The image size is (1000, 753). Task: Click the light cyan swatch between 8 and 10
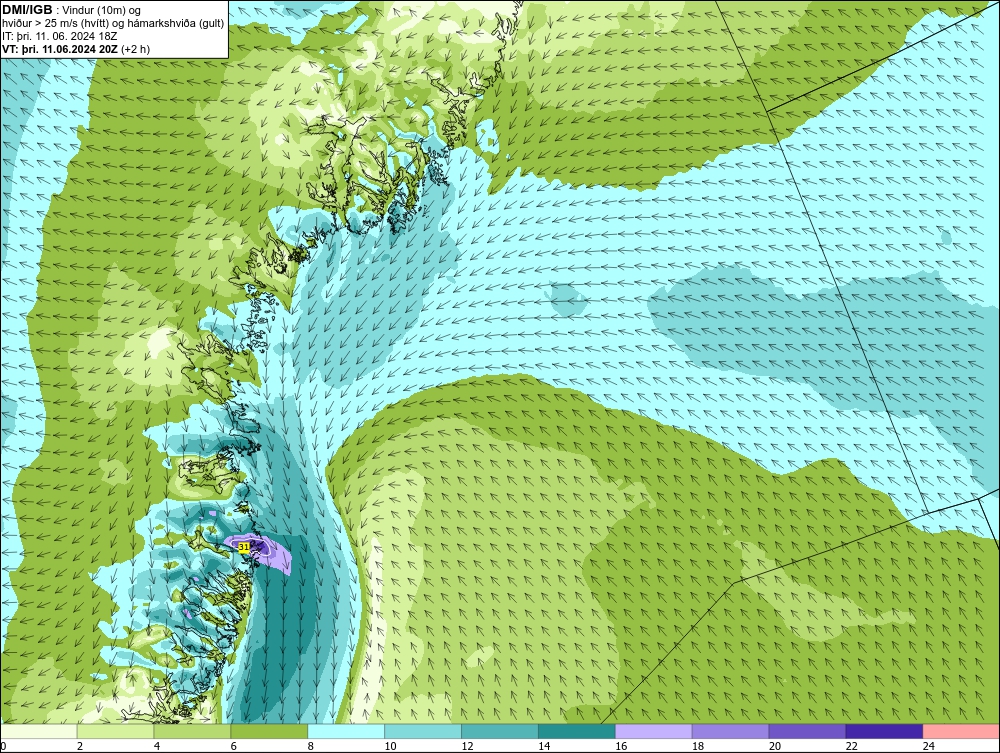pyautogui.click(x=346, y=731)
